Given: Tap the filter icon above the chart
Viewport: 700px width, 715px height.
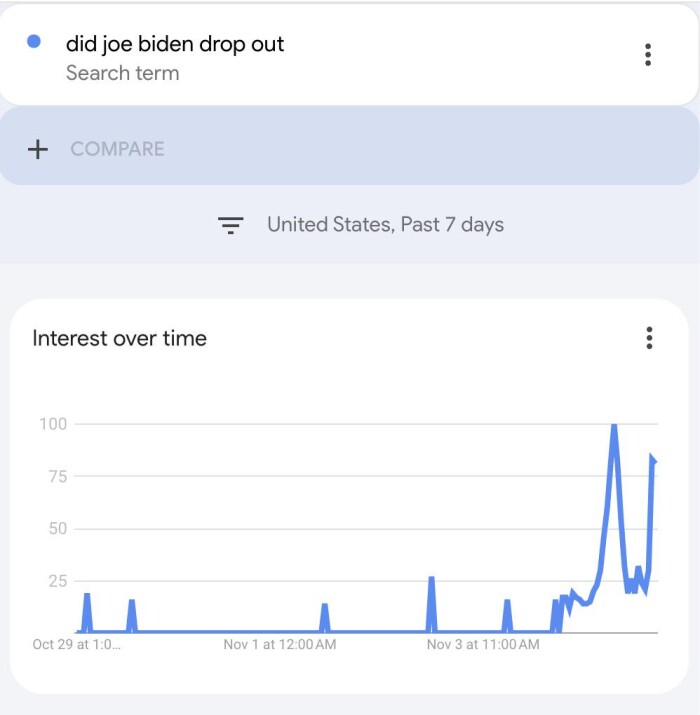Looking at the screenshot, I should coord(231,225).
